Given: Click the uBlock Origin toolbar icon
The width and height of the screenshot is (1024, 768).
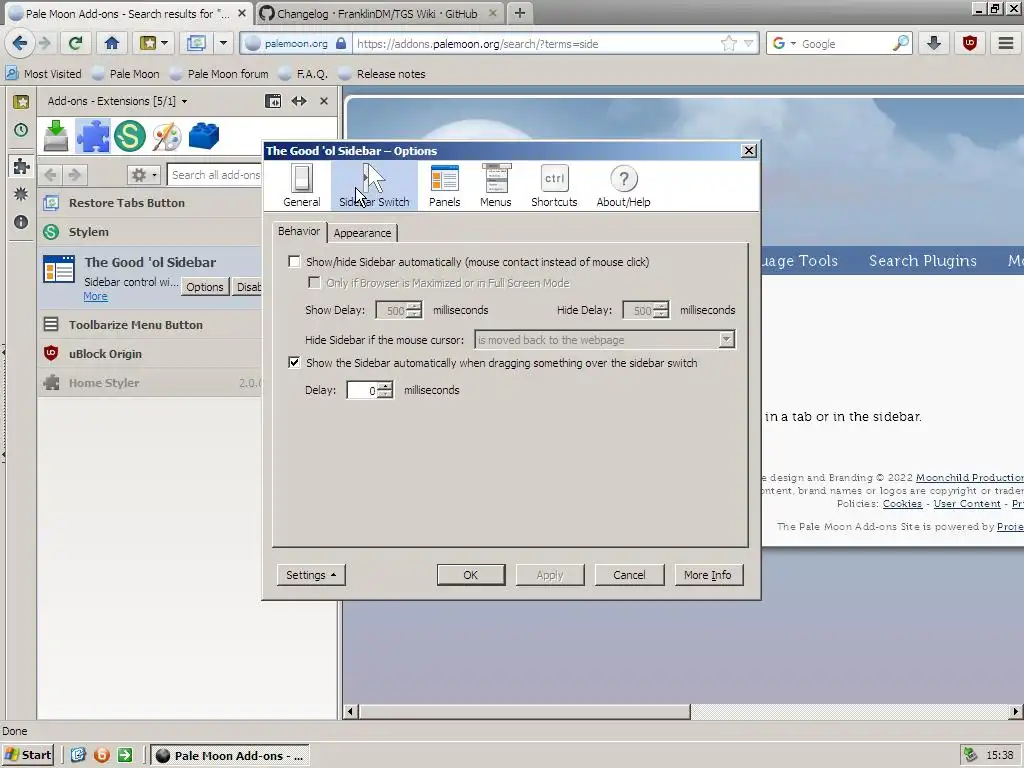Looking at the screenshot, I should point(970,44).
